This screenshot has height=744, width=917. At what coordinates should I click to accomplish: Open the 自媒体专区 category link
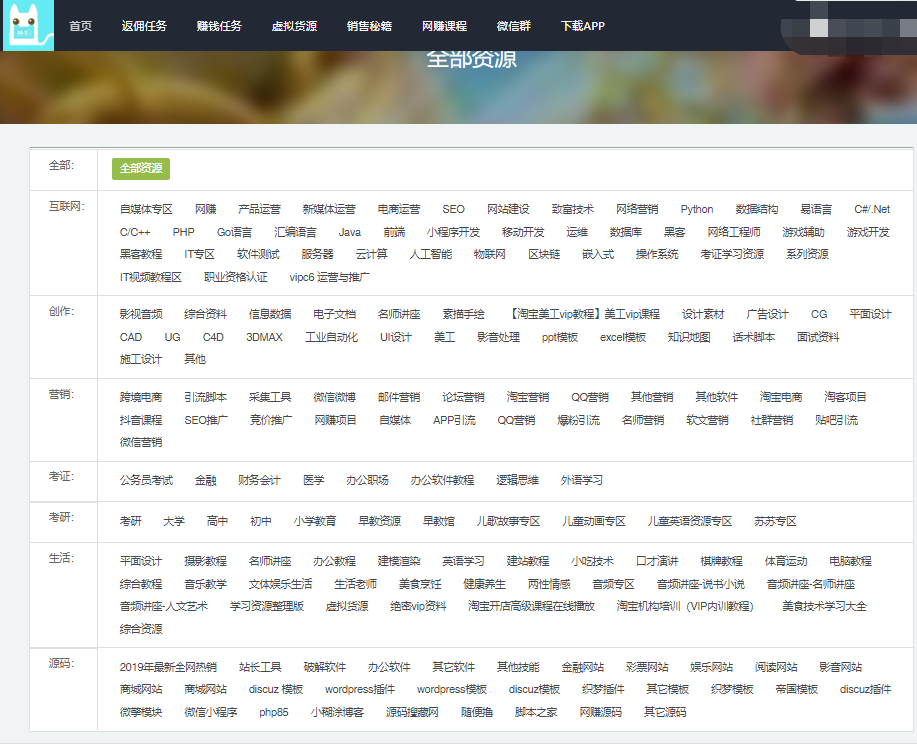146,209
